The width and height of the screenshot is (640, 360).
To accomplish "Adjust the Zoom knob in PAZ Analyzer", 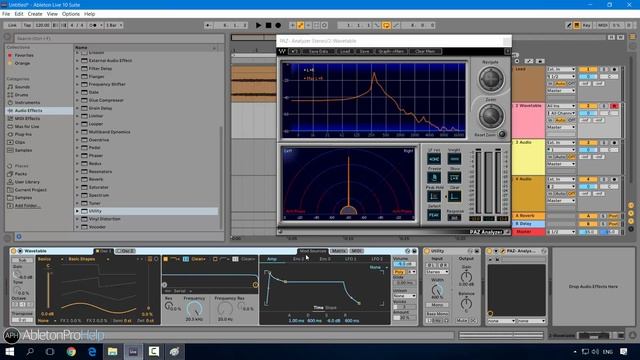I will [491, 116].
